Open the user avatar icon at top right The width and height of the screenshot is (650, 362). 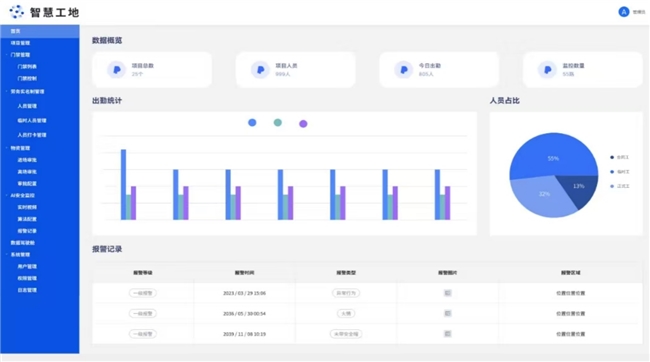pyautogui.click(x=623, y=12)
